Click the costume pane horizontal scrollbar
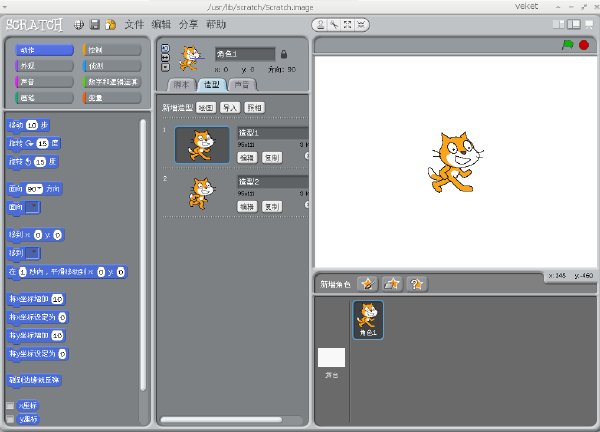600x432 pixels. click(221, 420)
